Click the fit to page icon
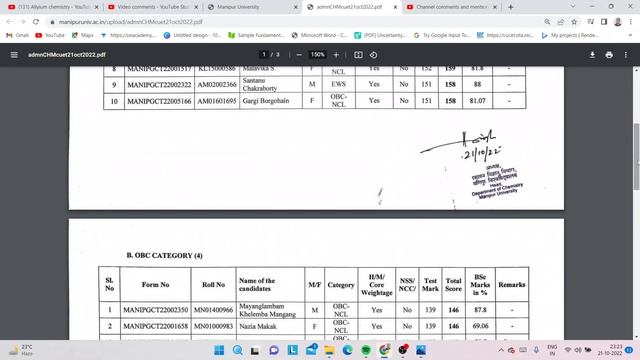640x360 pixels. coord(358,55)
